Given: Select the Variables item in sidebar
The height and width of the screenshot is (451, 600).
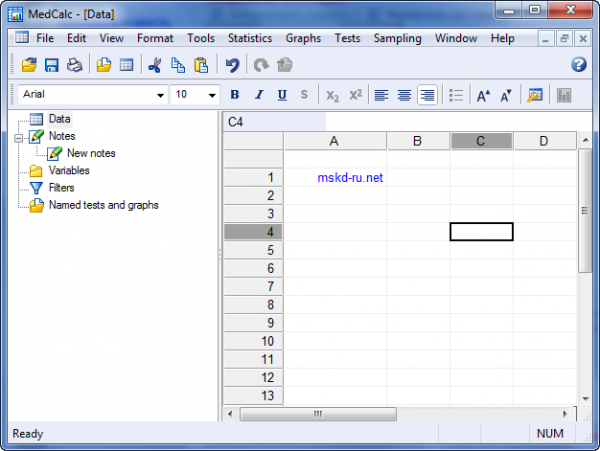Looking at the screenshot, I should (x=68, y=171).
